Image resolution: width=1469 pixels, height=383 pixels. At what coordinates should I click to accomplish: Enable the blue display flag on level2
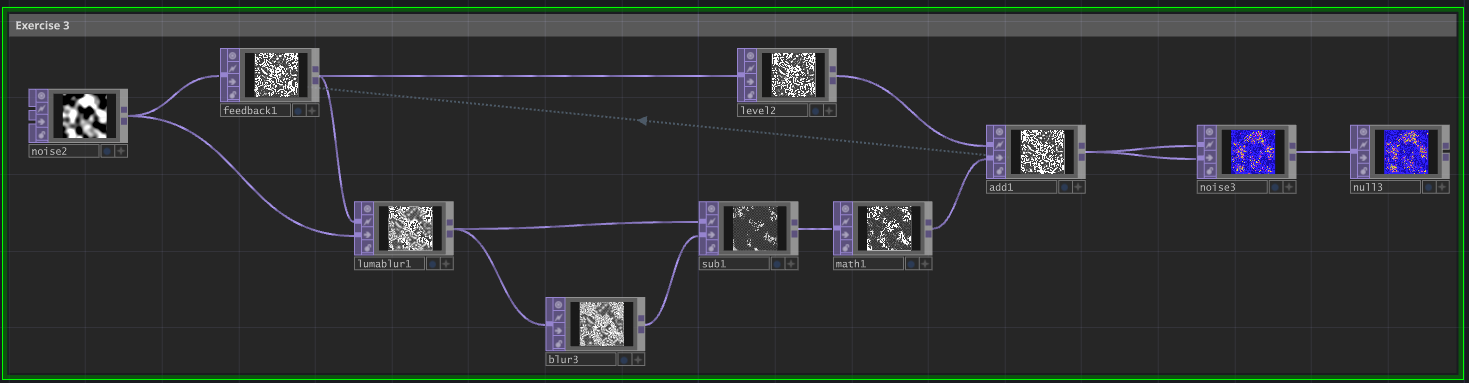coord(816,111)
